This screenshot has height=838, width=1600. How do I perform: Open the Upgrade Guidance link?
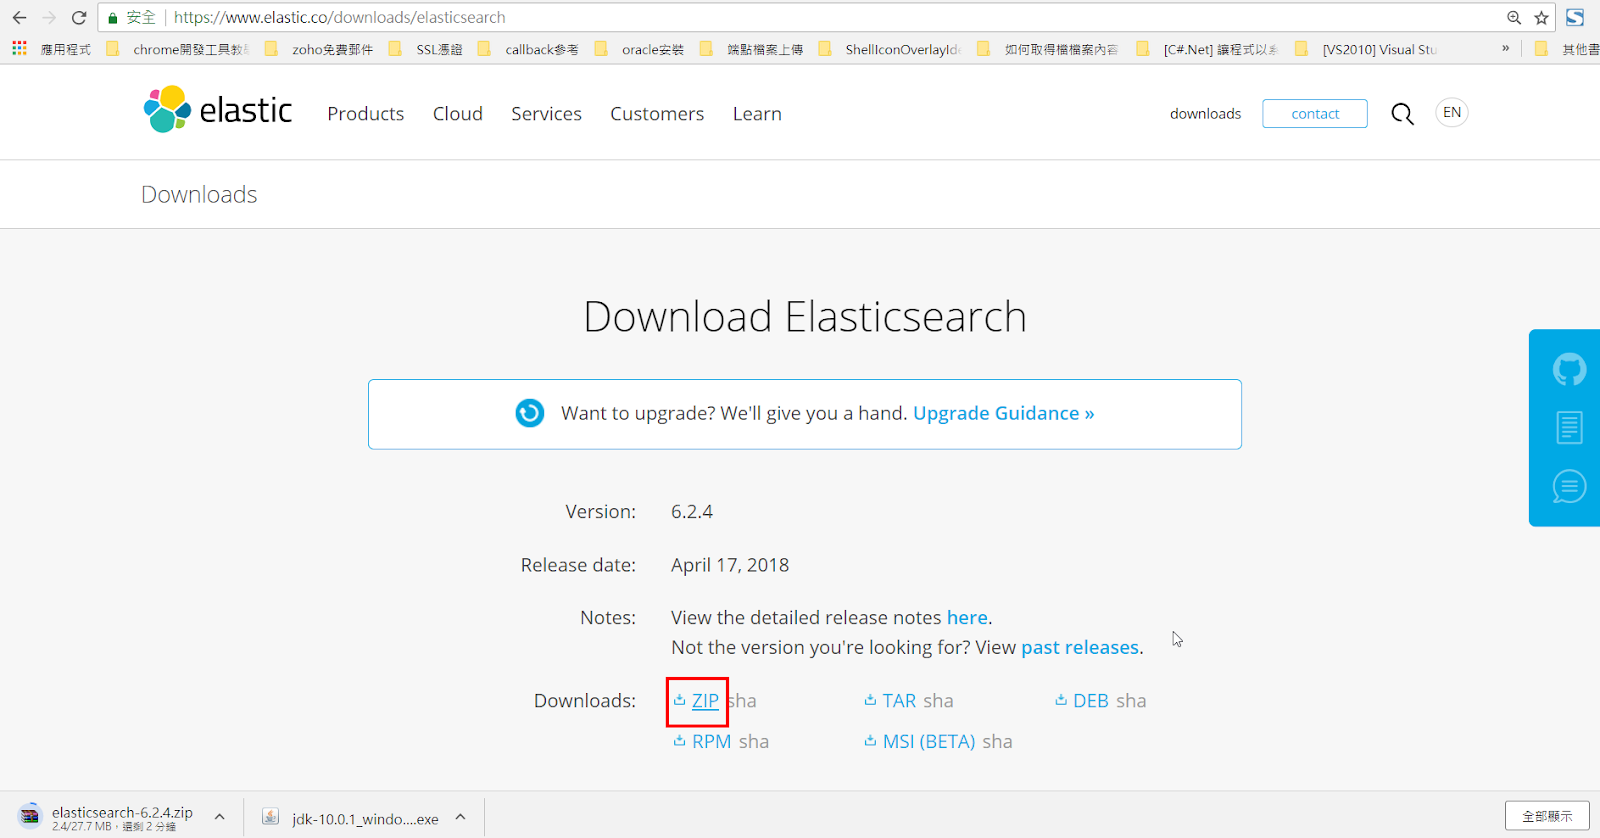(x=1003, y=413)
